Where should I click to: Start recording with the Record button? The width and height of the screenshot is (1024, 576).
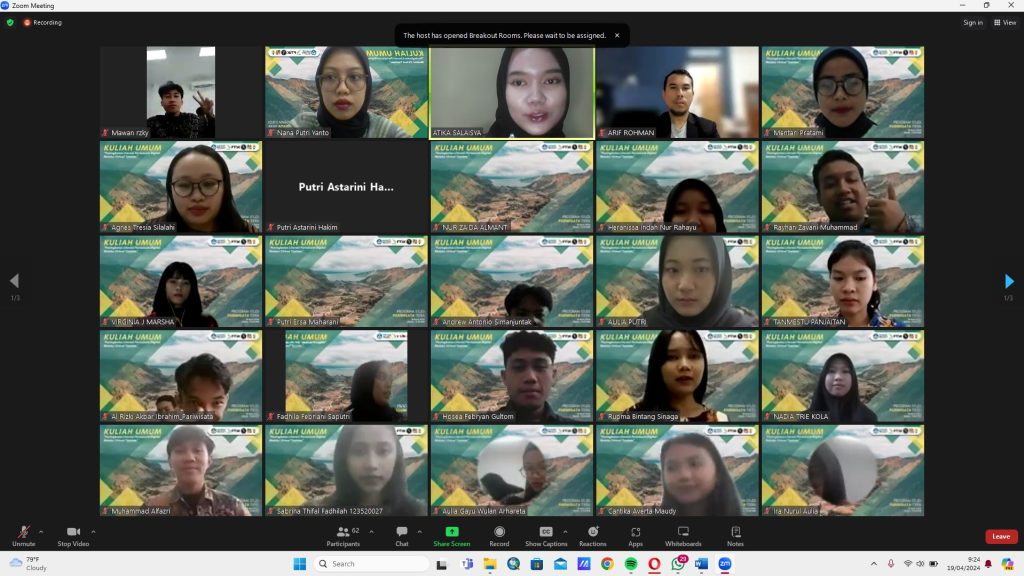(499, 535)
